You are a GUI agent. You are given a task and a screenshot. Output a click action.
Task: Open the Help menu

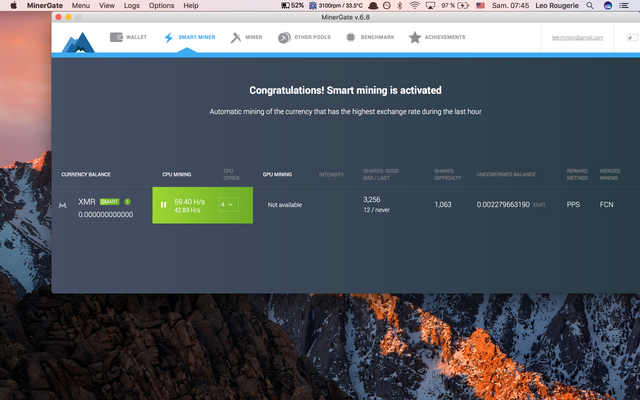191,5
